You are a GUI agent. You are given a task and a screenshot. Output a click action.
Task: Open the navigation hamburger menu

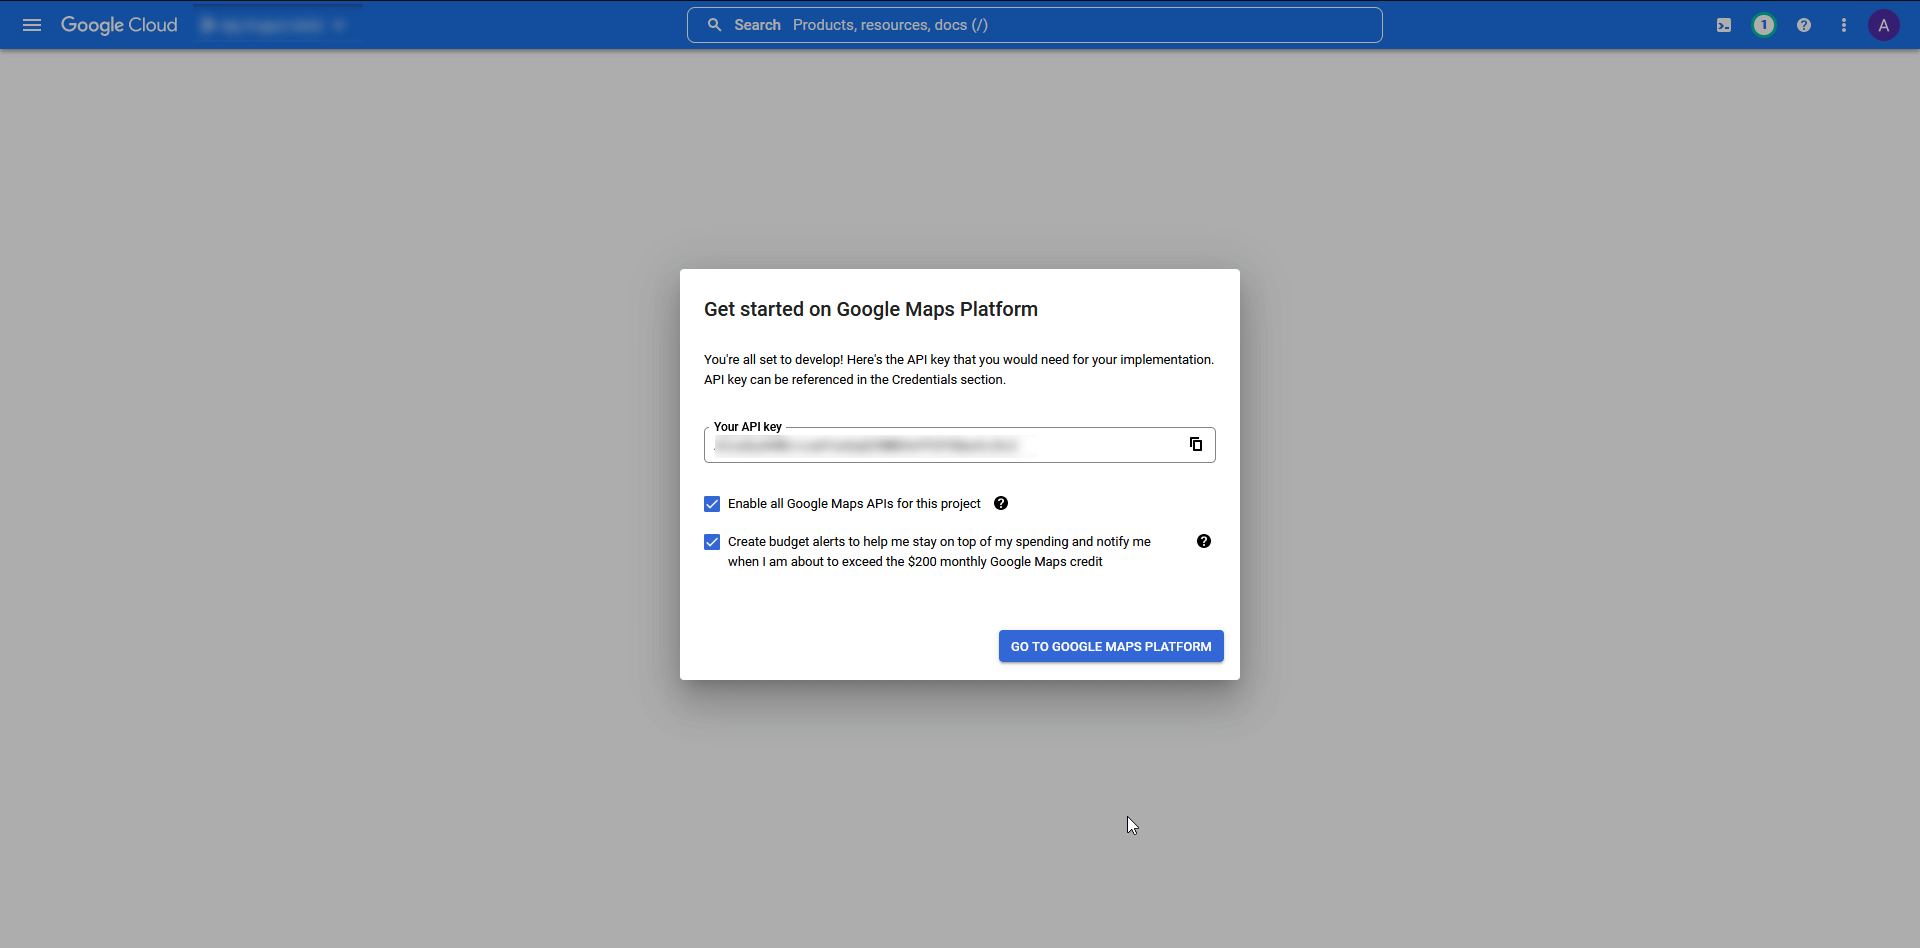(x=31, y=25)
